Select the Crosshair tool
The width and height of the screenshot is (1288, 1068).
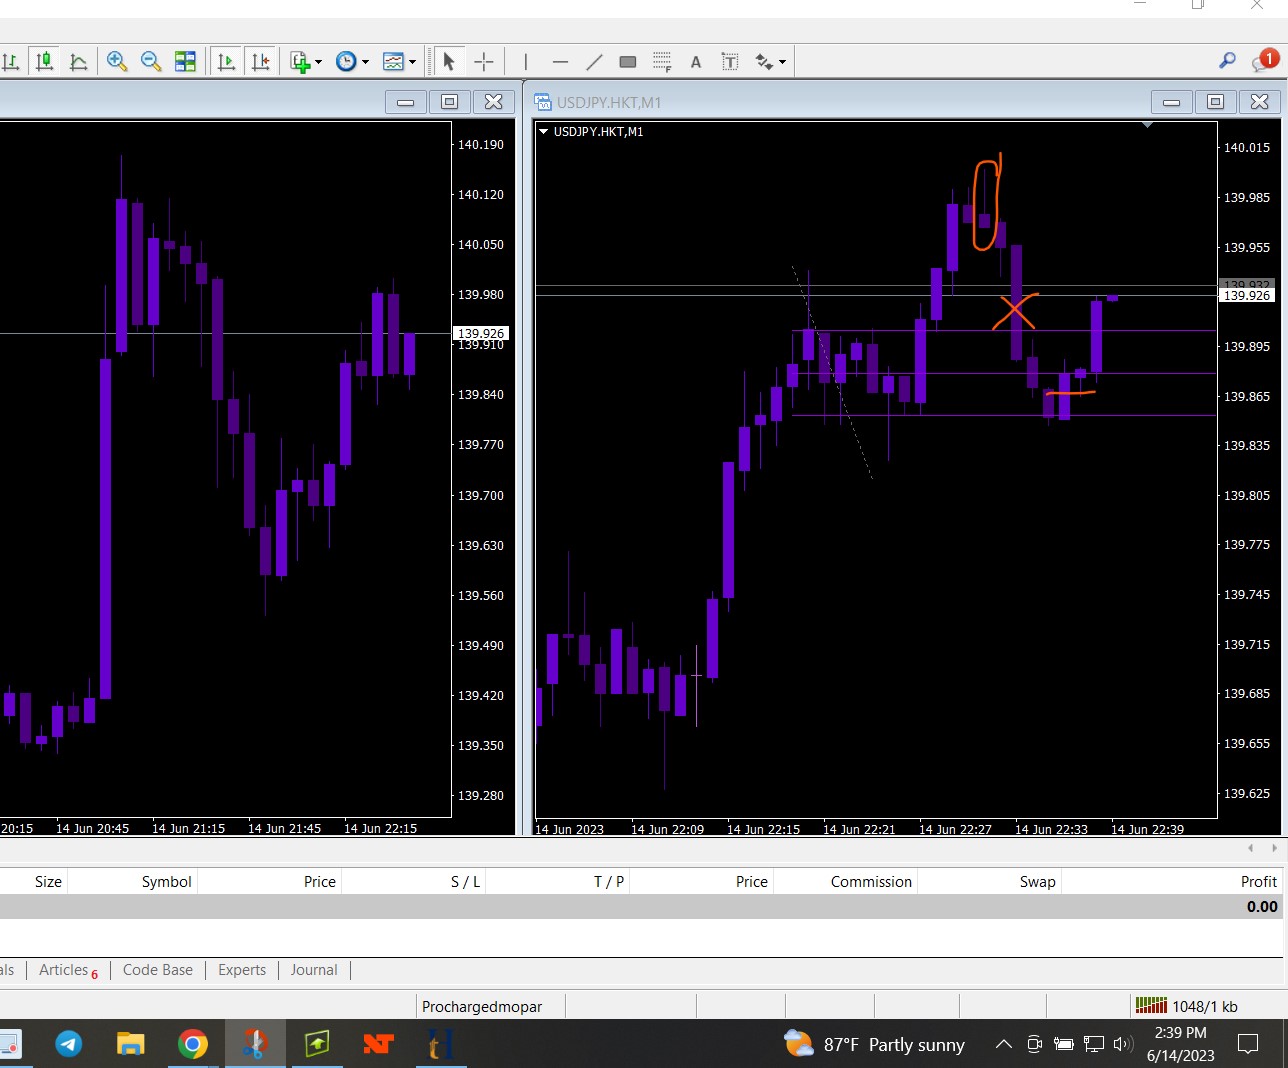pyautogui.click(x=484, y=62)
